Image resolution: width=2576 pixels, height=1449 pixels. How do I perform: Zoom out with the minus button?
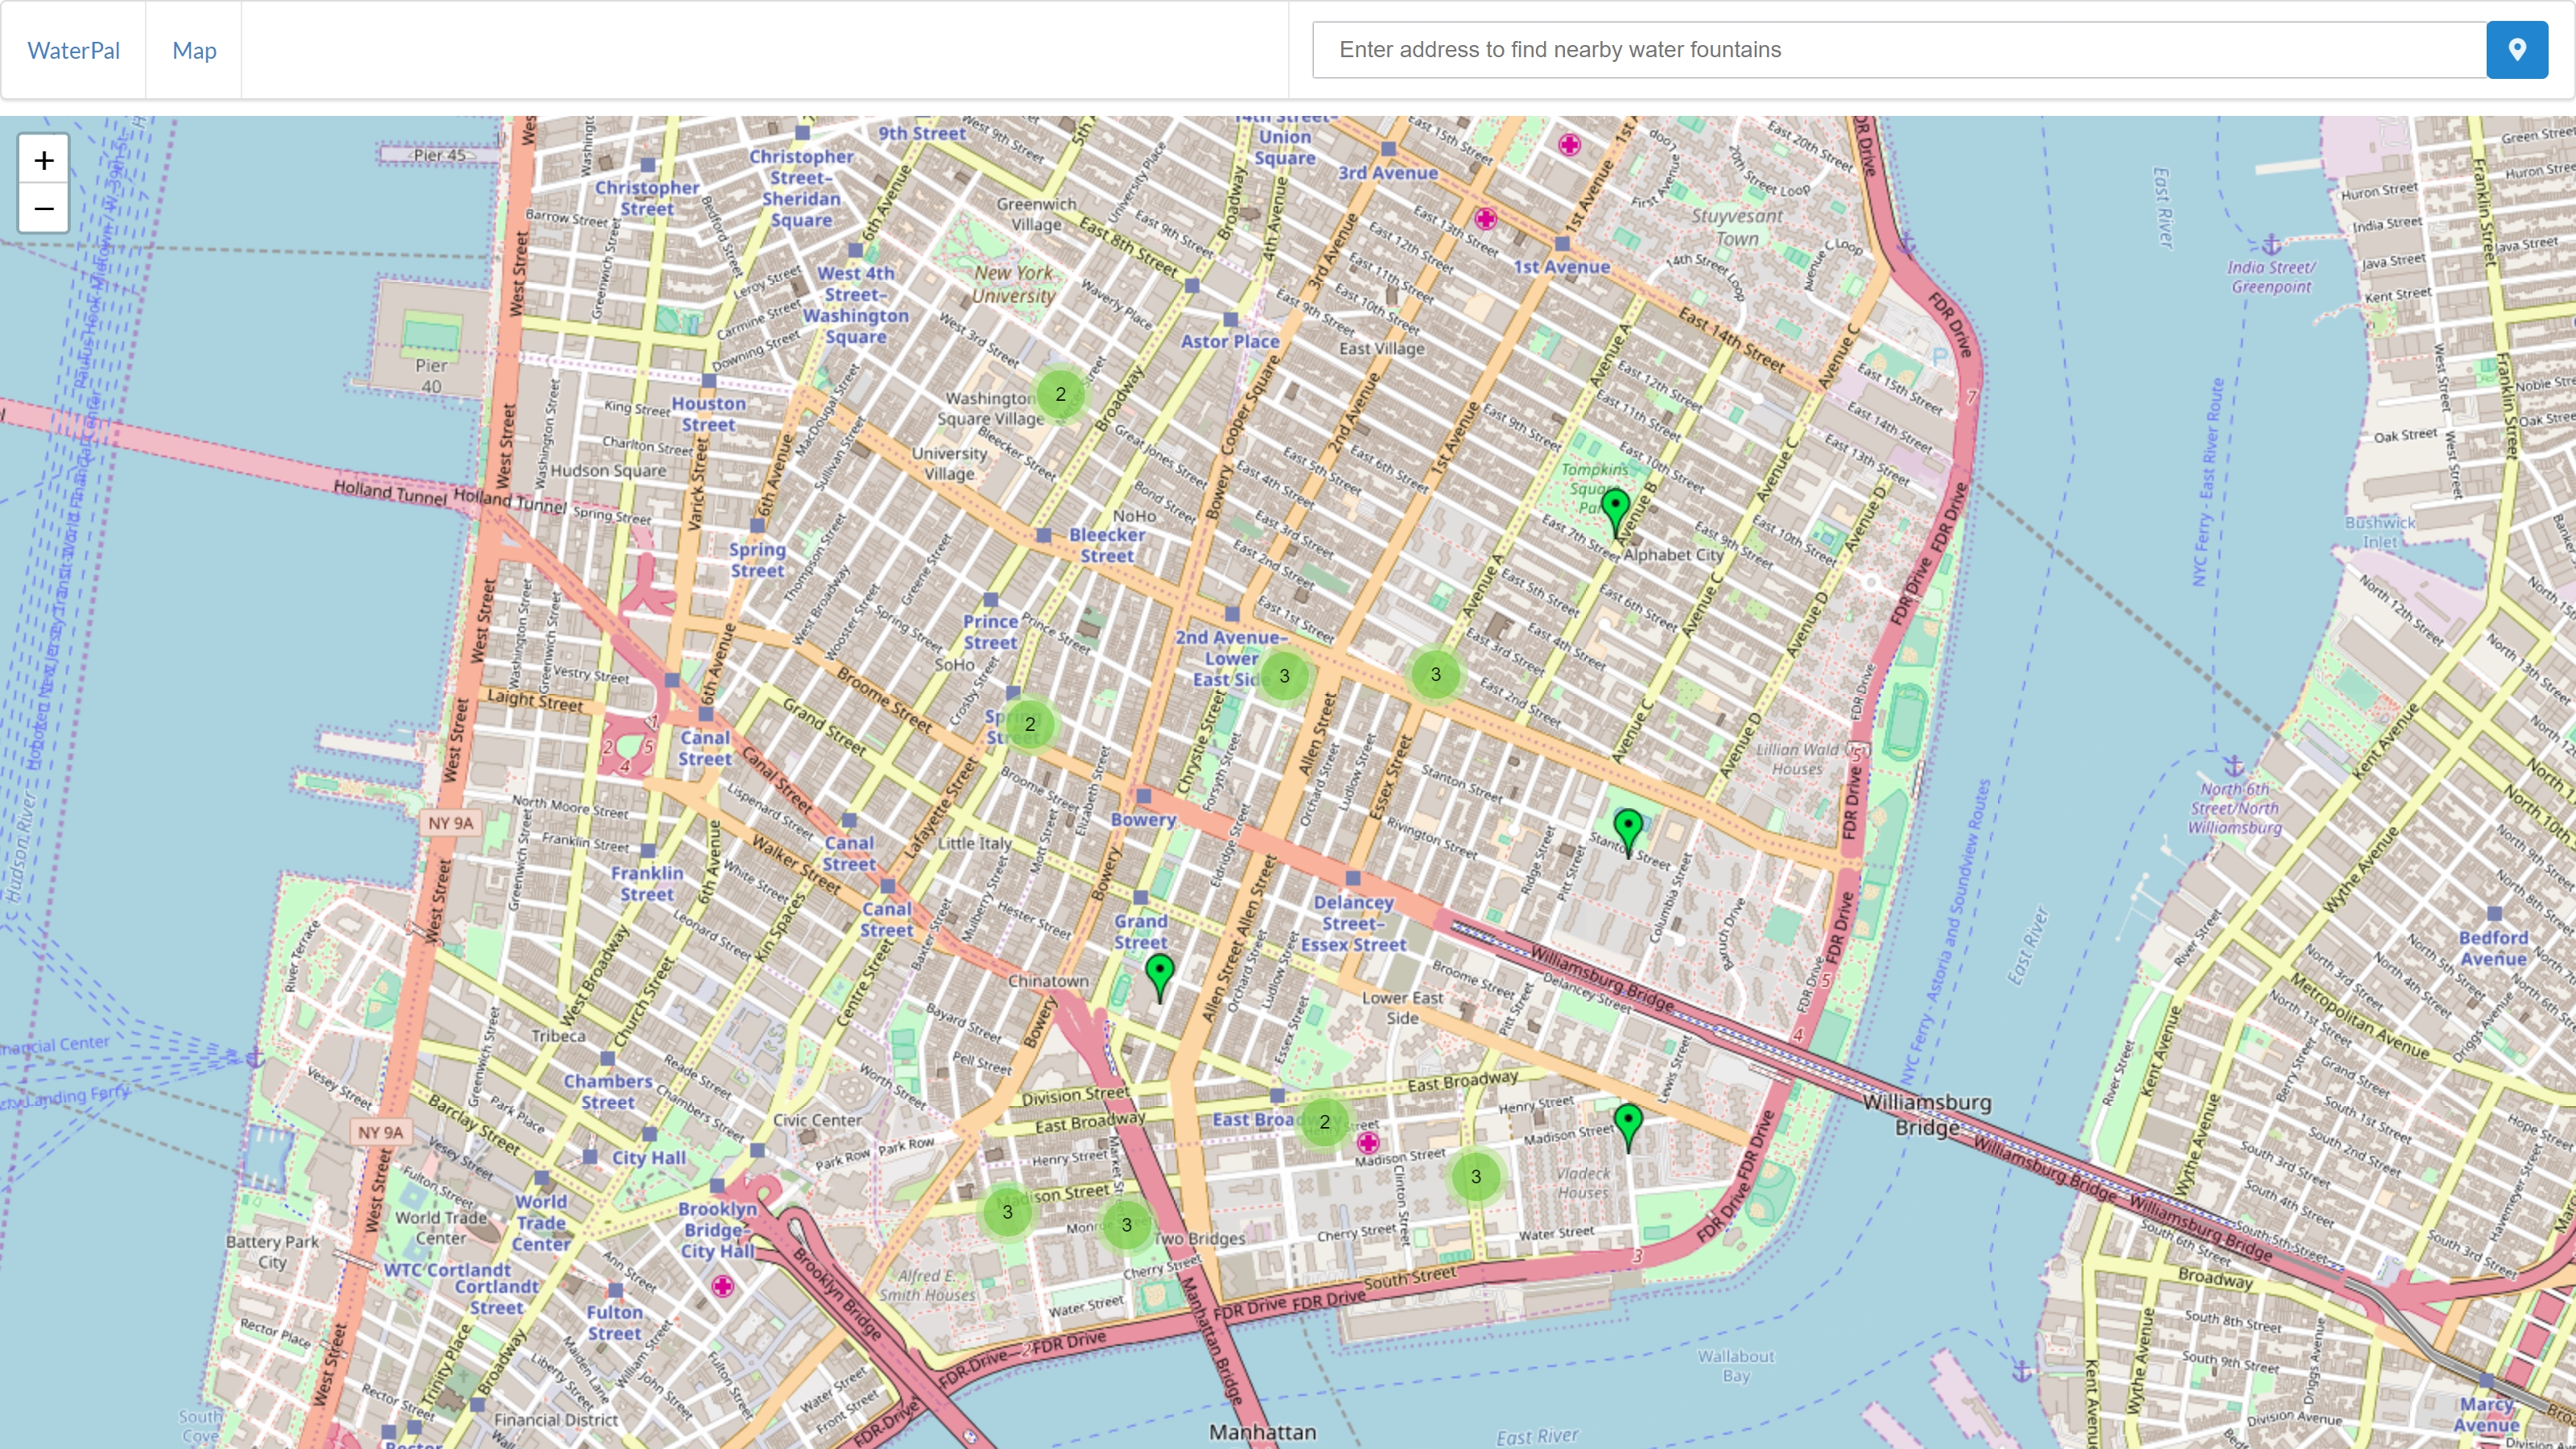pyautogui.click(x=43, y=209)
